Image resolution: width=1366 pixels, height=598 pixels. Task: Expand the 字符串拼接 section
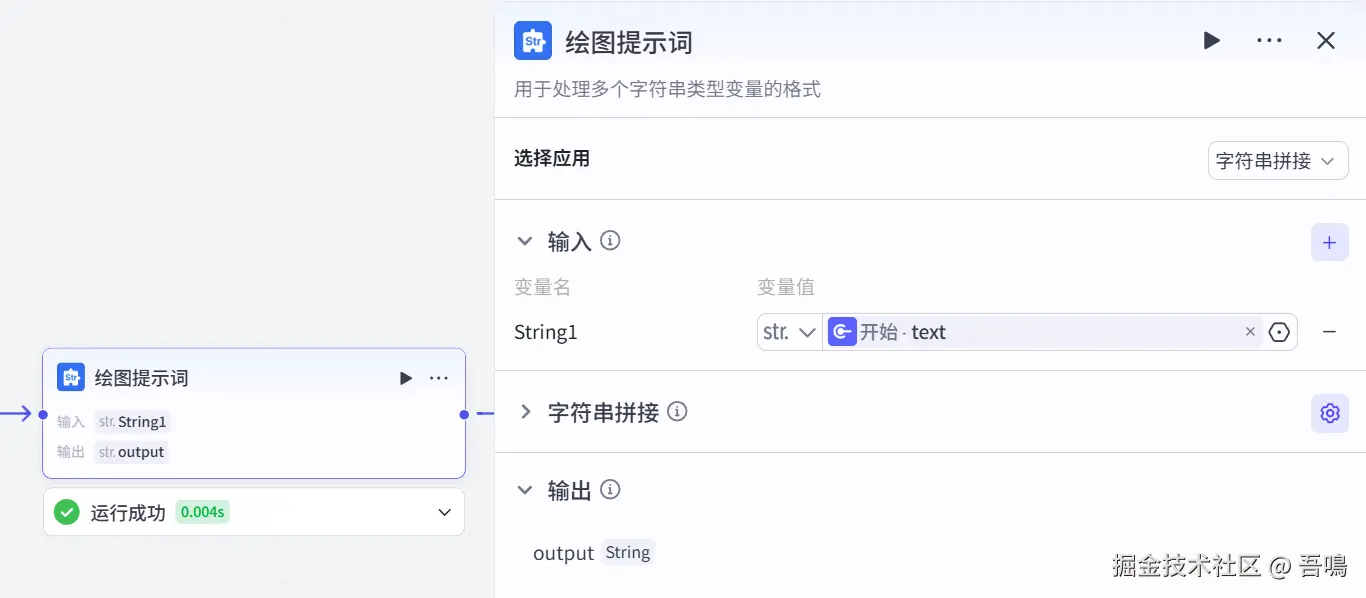[525, 412]
